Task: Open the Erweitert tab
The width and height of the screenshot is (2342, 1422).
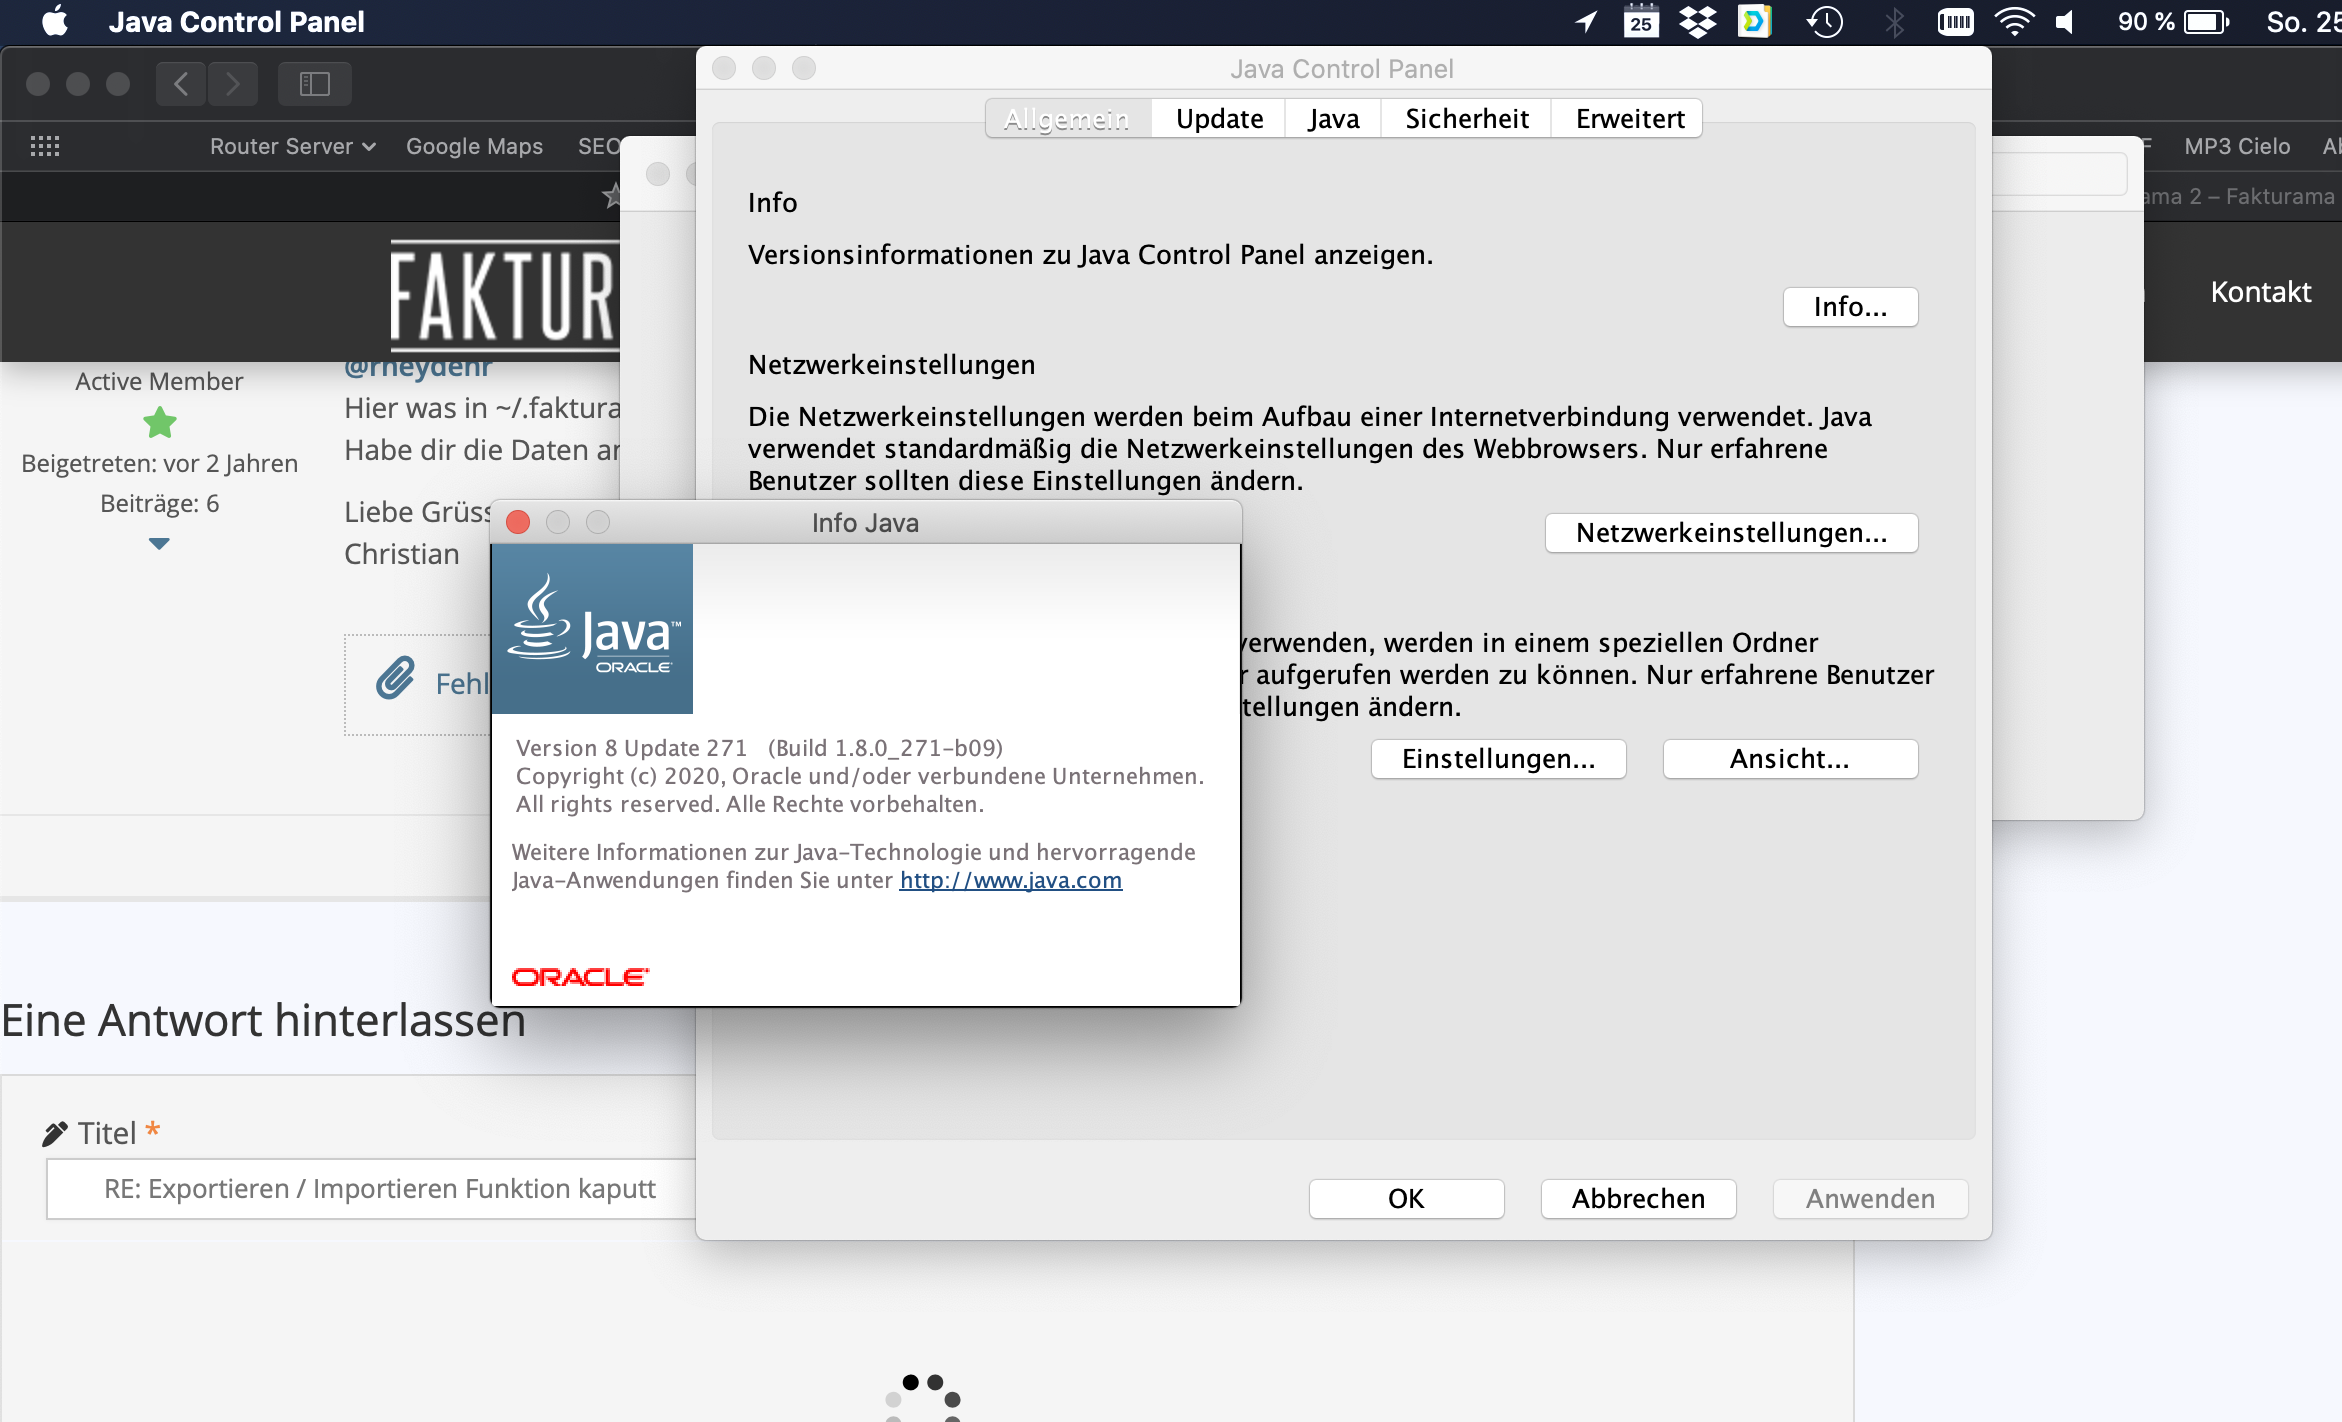Action: 1630,119
